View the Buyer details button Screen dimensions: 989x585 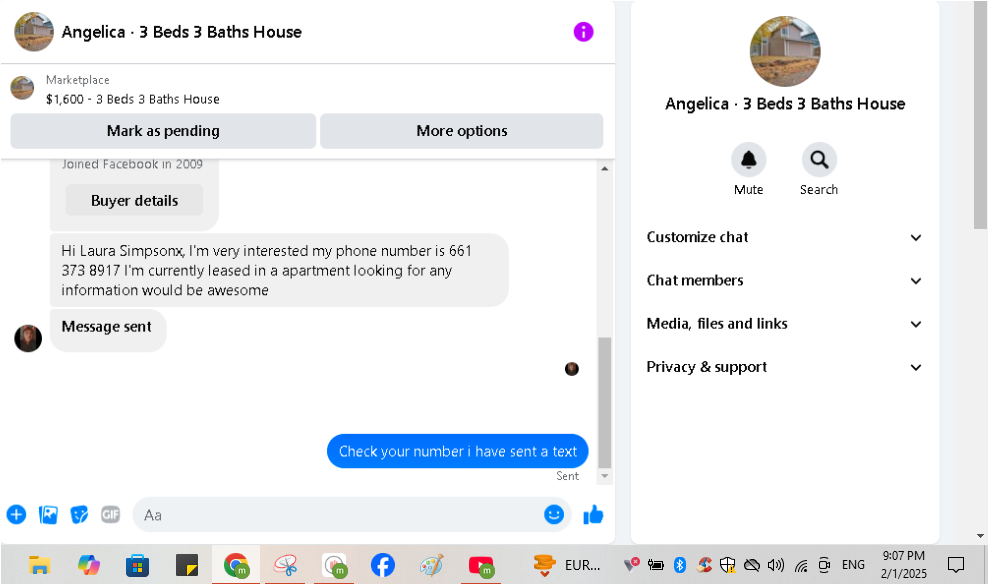pos(134,201)
